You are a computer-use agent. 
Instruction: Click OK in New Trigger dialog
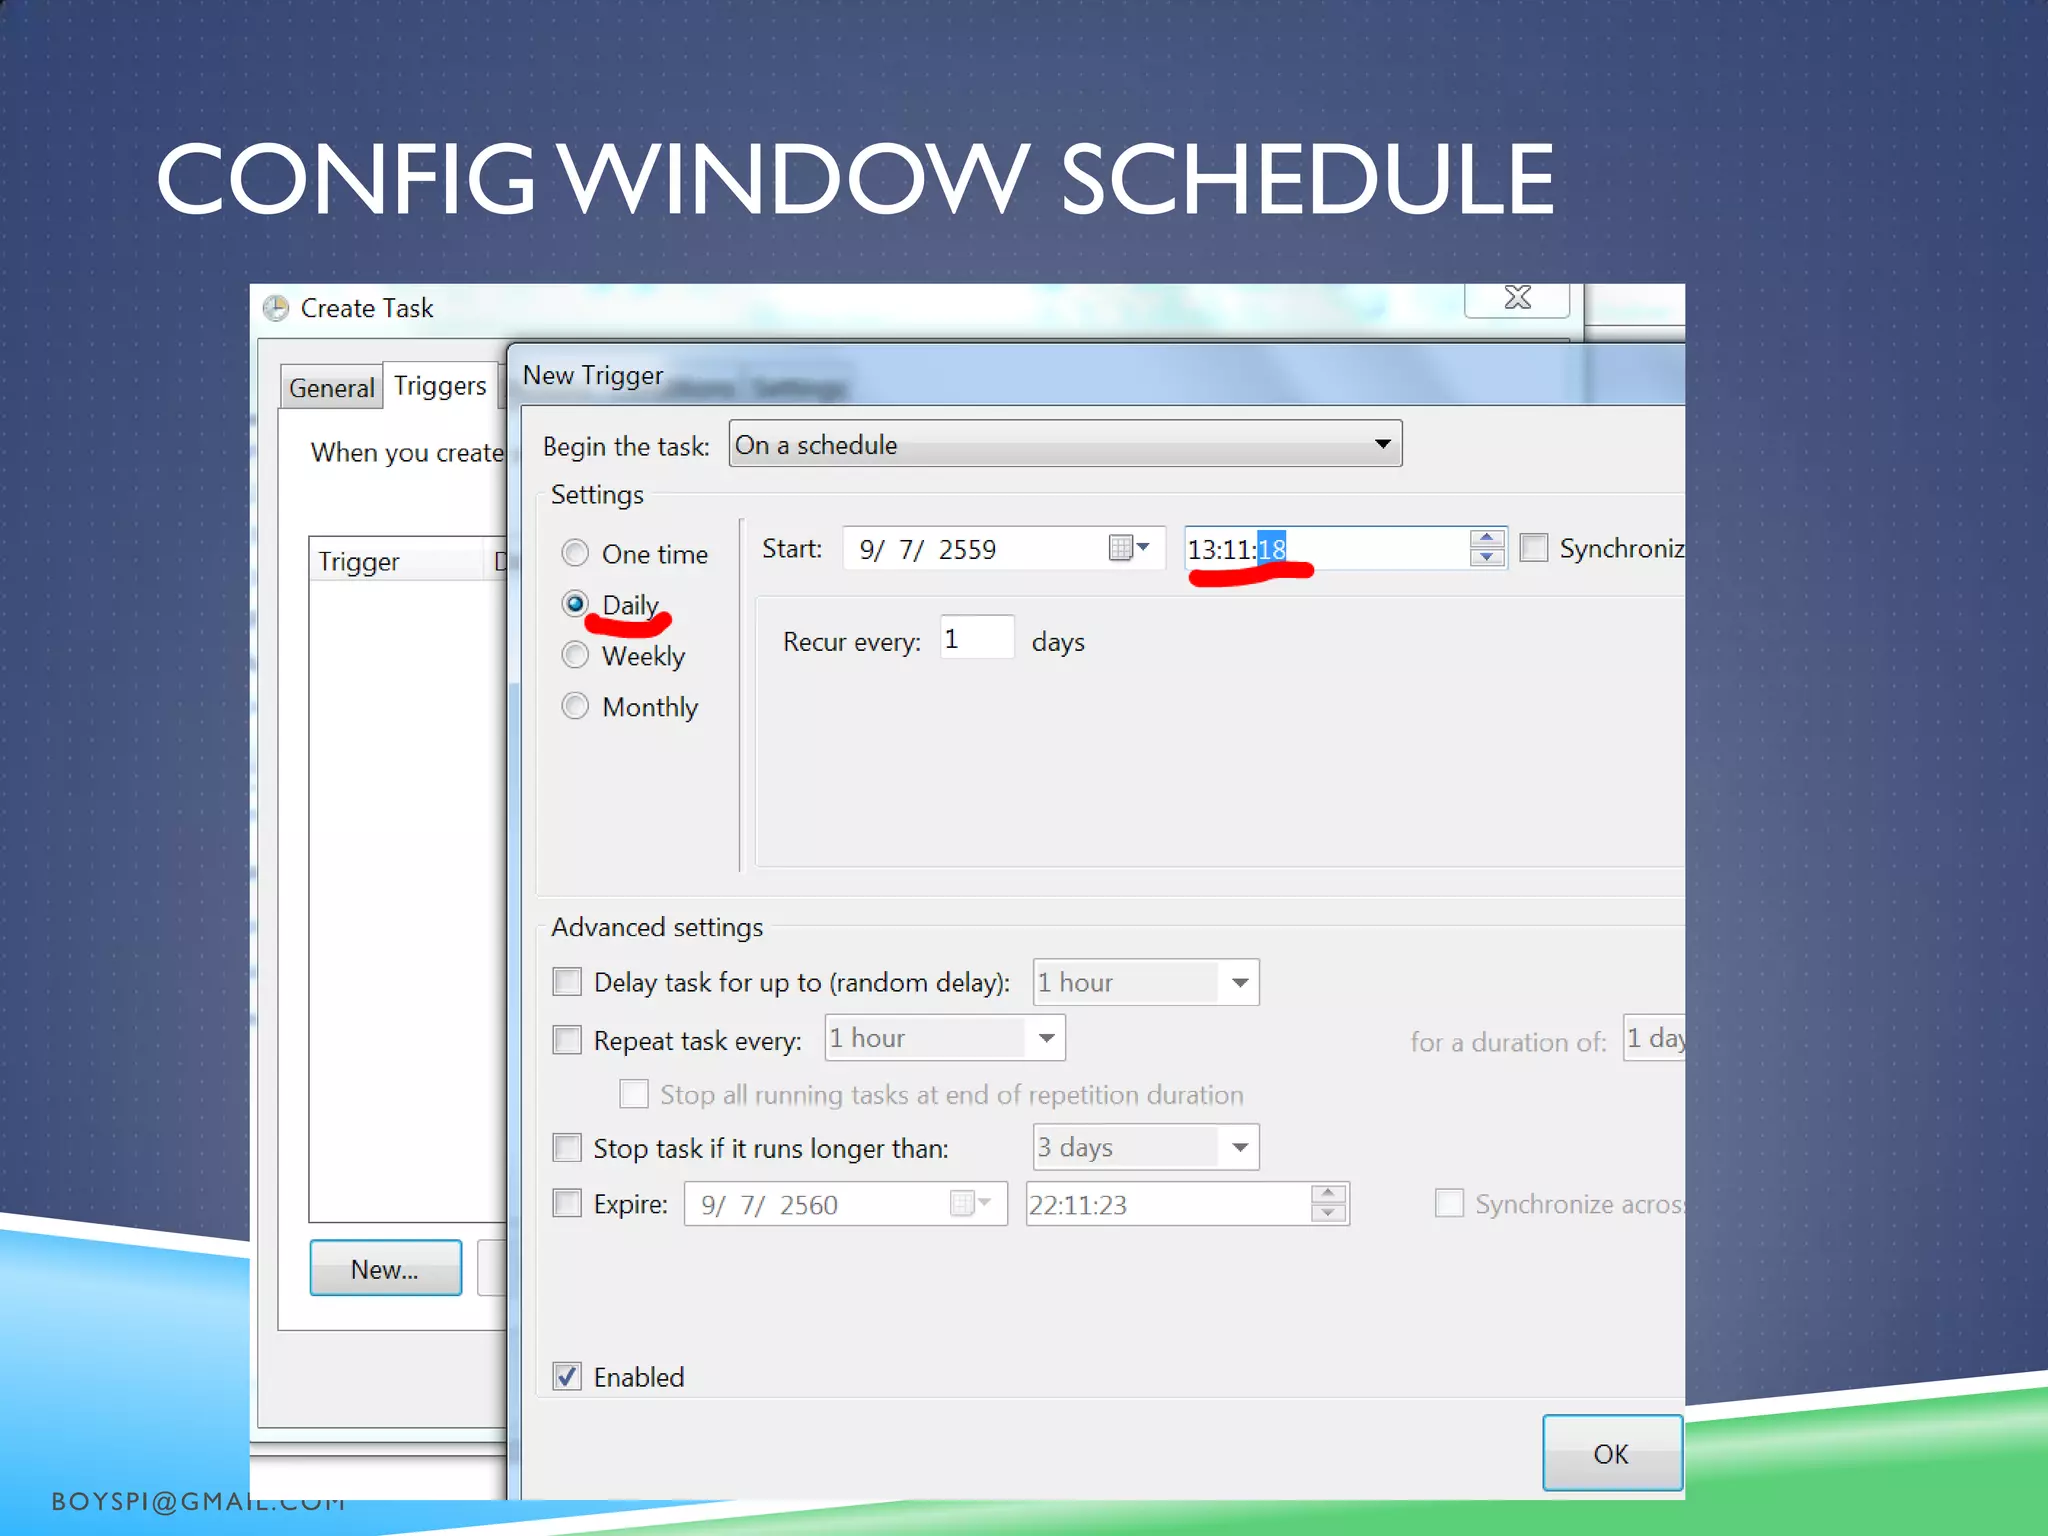(1612, 1453)
